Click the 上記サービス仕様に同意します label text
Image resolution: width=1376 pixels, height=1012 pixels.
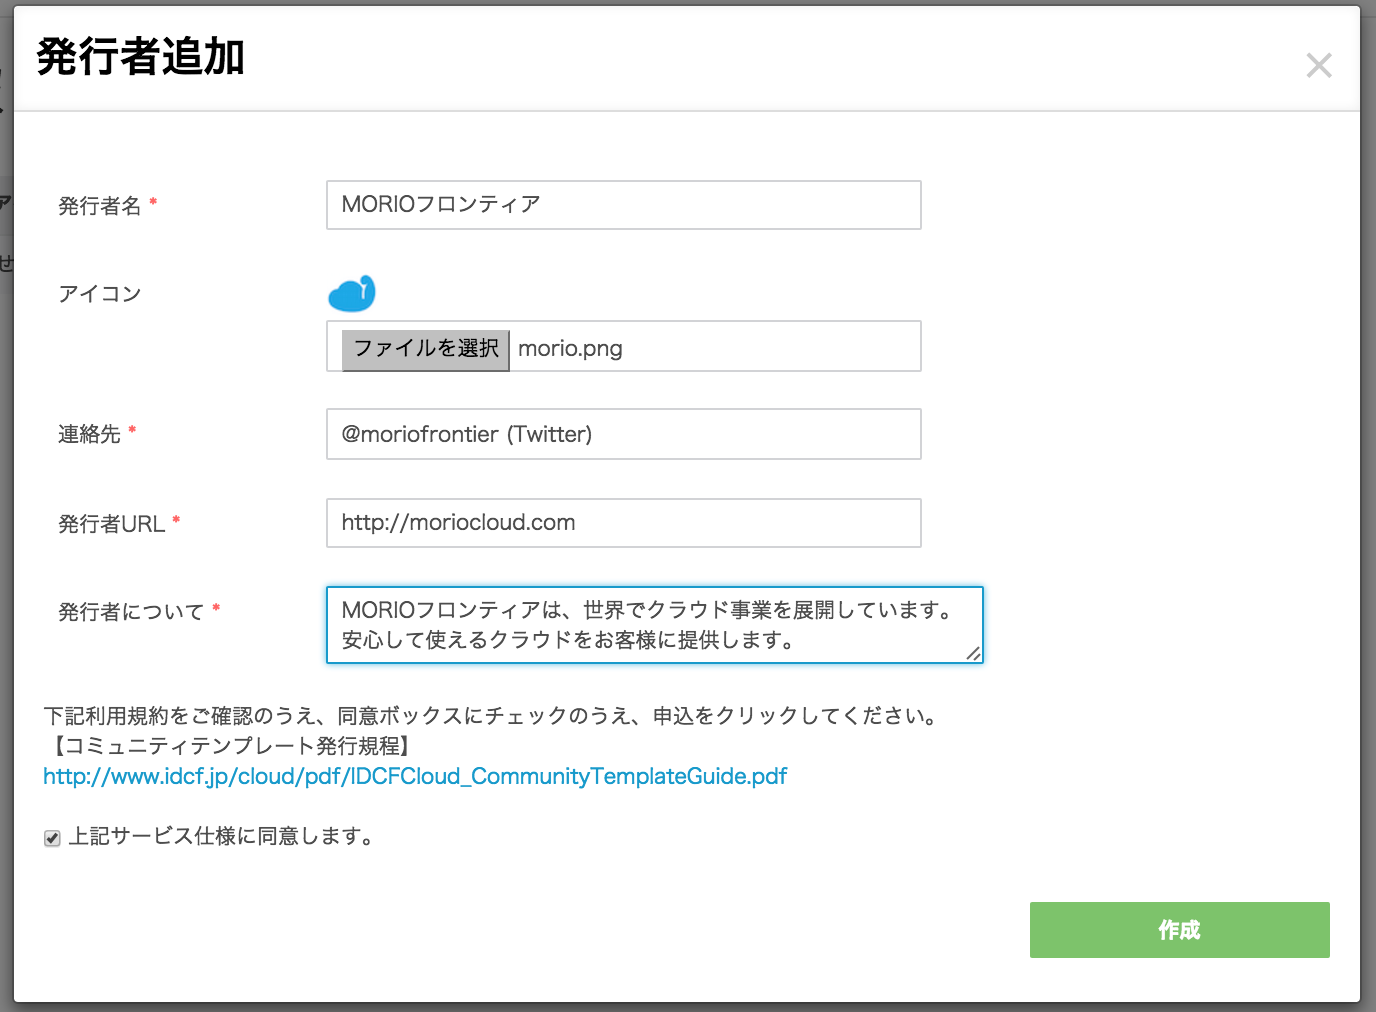220,837
